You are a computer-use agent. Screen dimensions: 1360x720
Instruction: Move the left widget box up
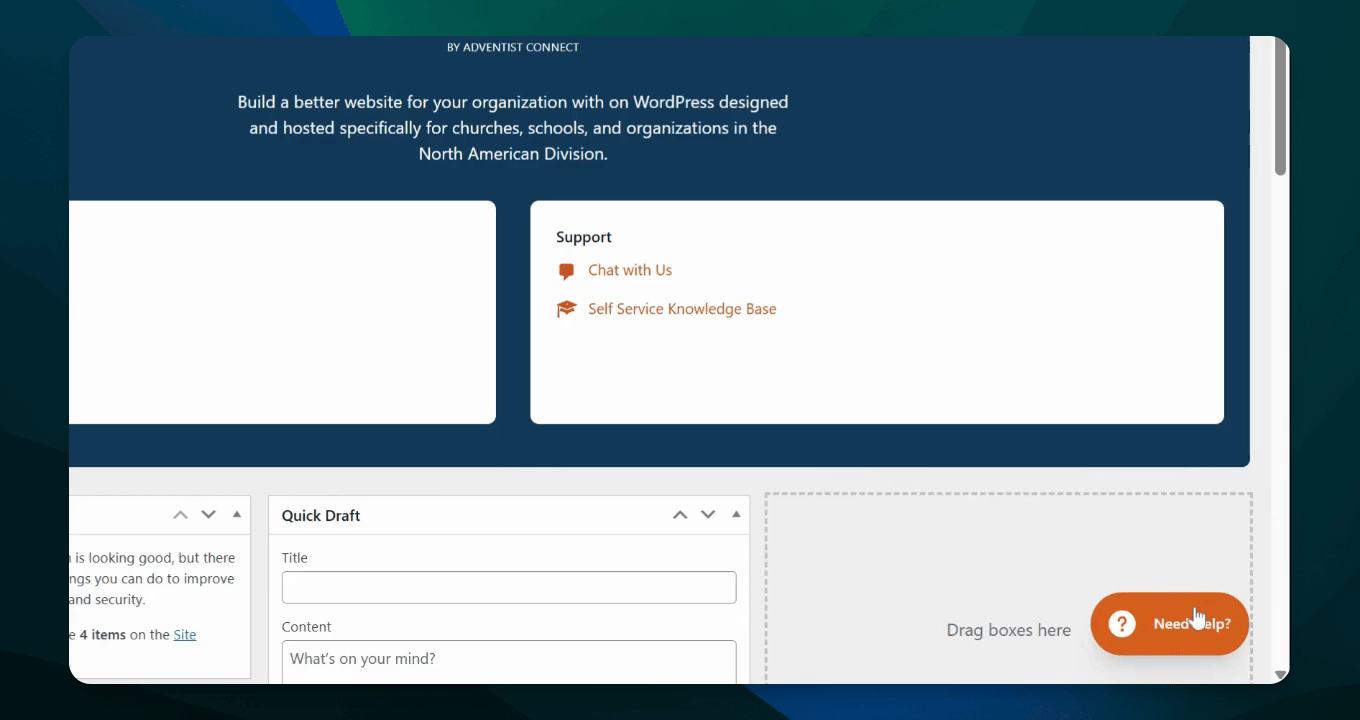(x=180, y=515)
